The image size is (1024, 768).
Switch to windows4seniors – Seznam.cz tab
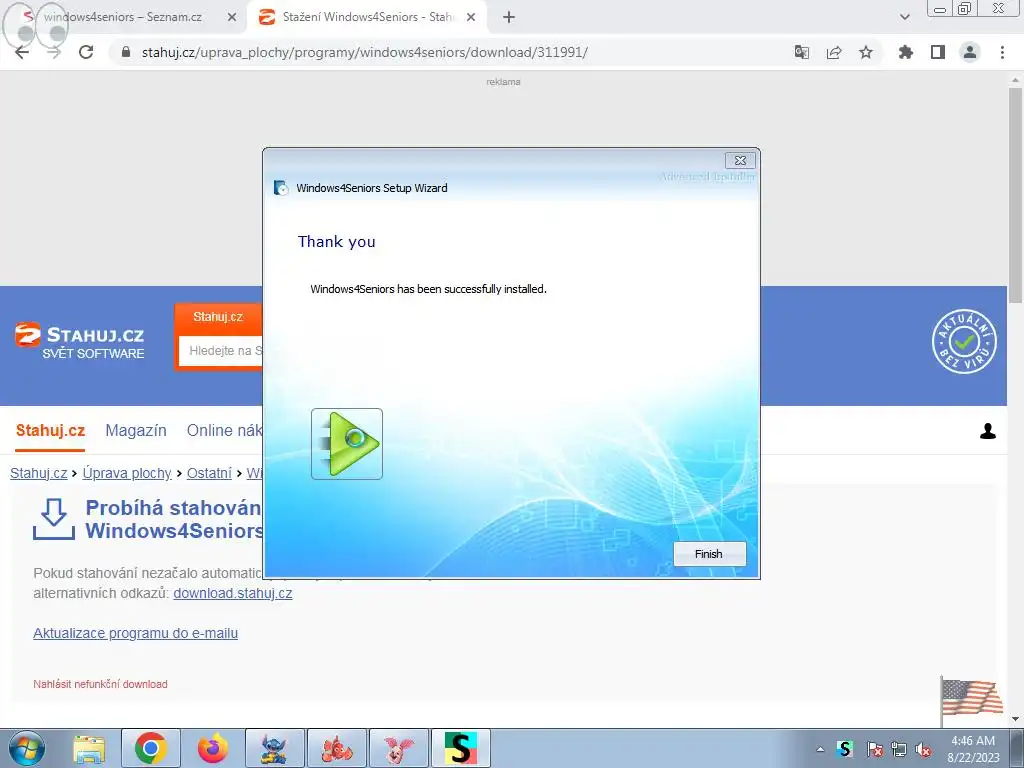tap(123, 17)
